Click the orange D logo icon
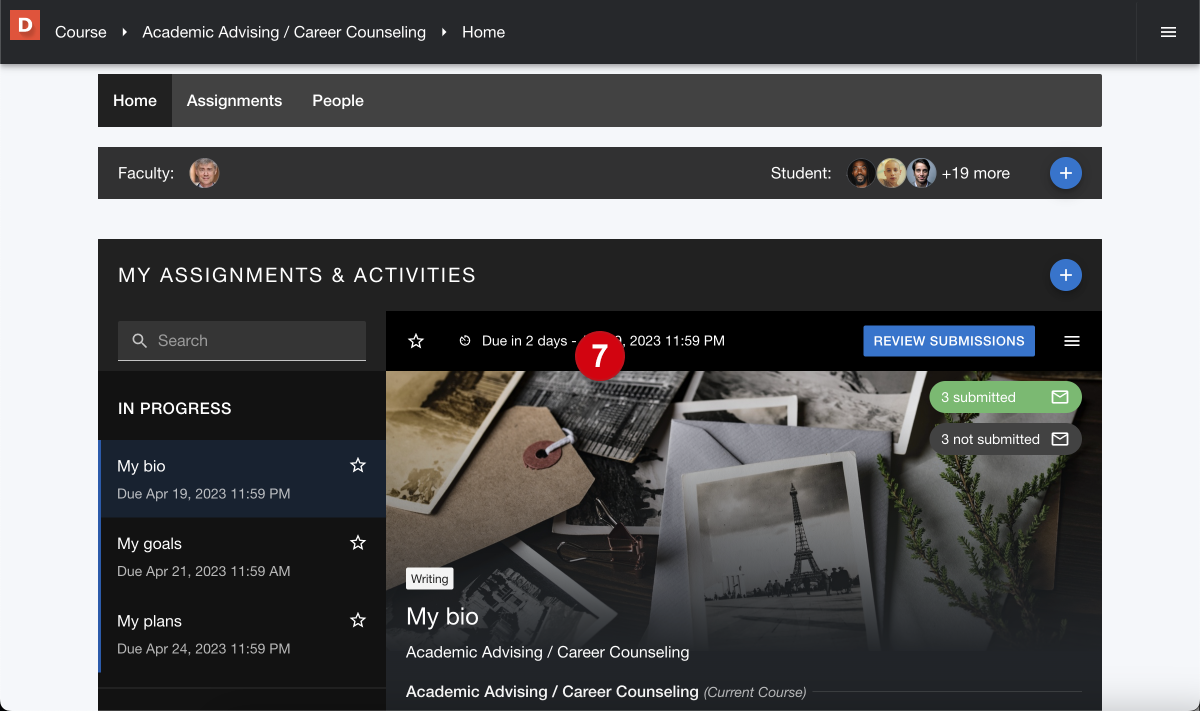Image resolution: width=1200 pixels, height=711 pixels. click(x=25, y=25)
